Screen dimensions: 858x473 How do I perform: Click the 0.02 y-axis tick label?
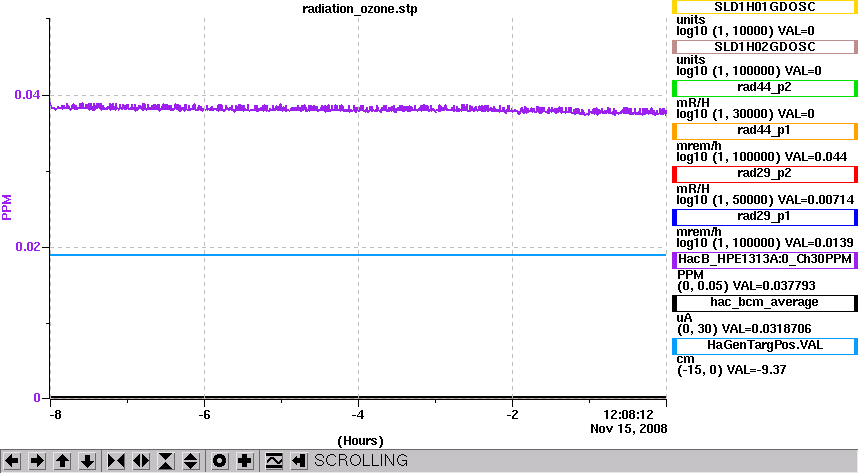[x=27, y=247]
